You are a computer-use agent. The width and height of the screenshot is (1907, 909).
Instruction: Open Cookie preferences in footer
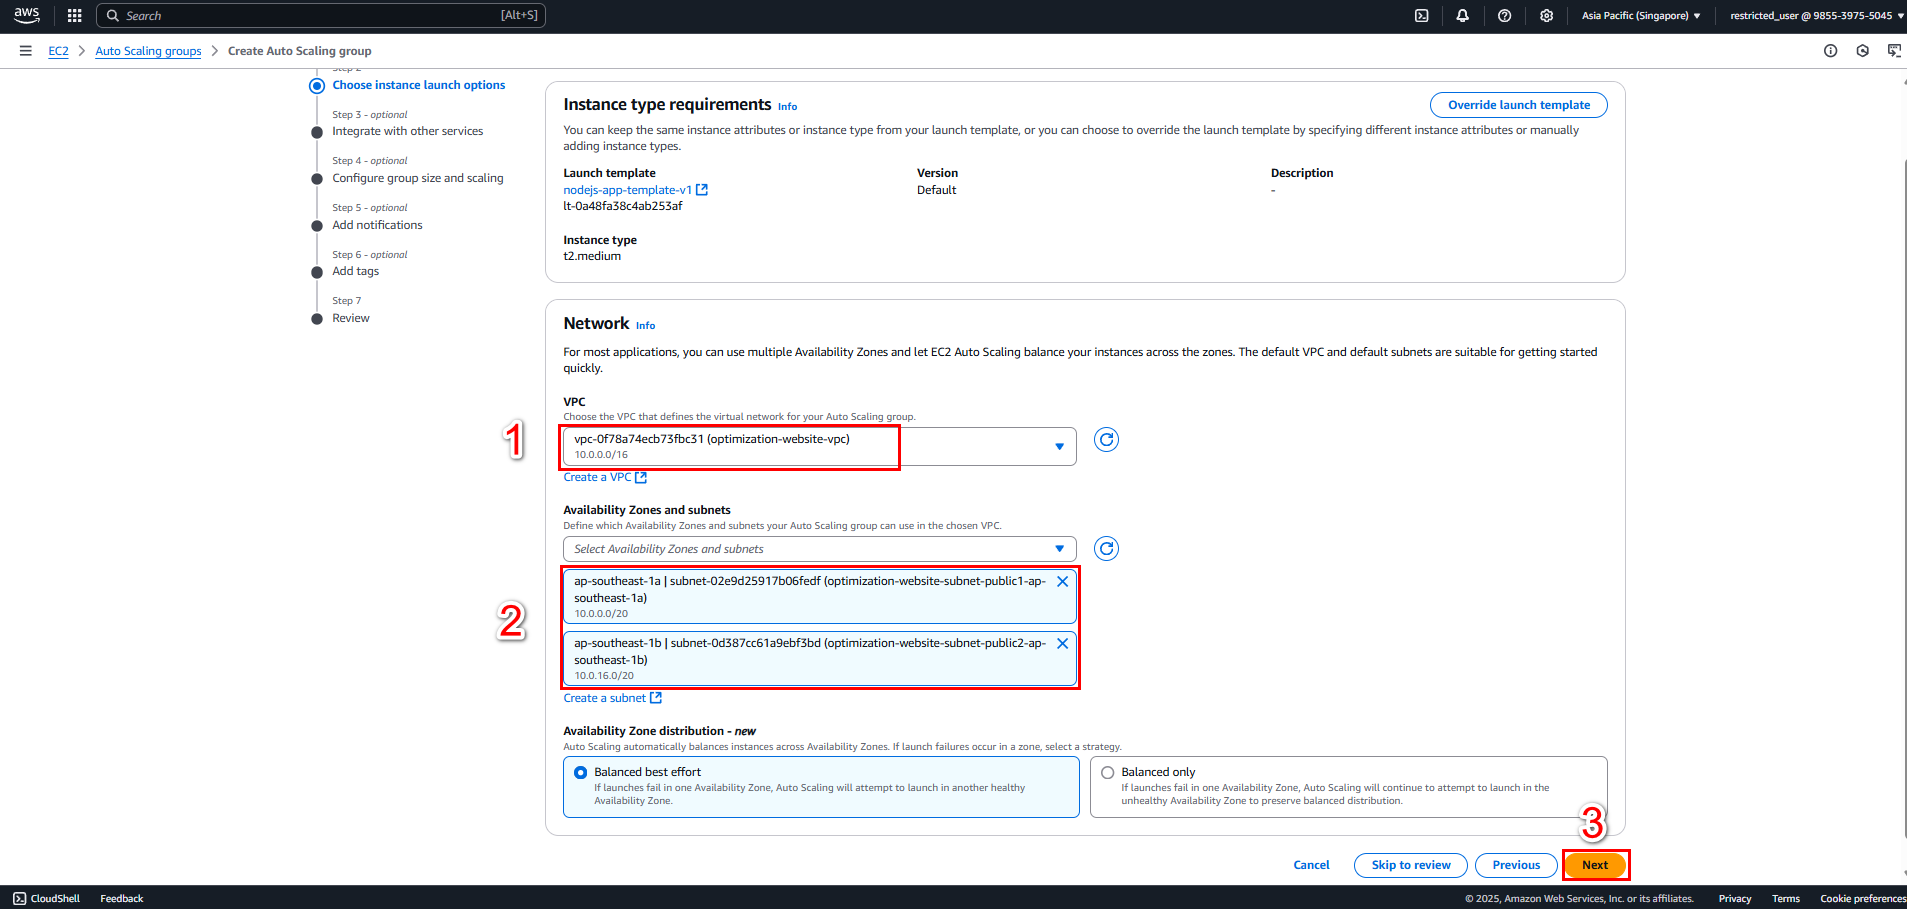(1863, 898)
